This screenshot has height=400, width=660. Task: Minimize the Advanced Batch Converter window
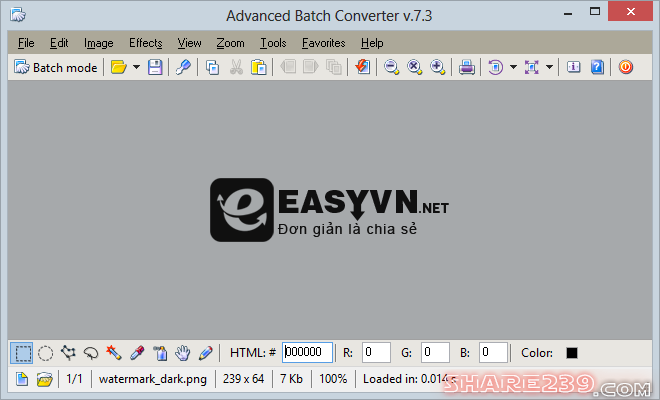(x=568, y=13)
